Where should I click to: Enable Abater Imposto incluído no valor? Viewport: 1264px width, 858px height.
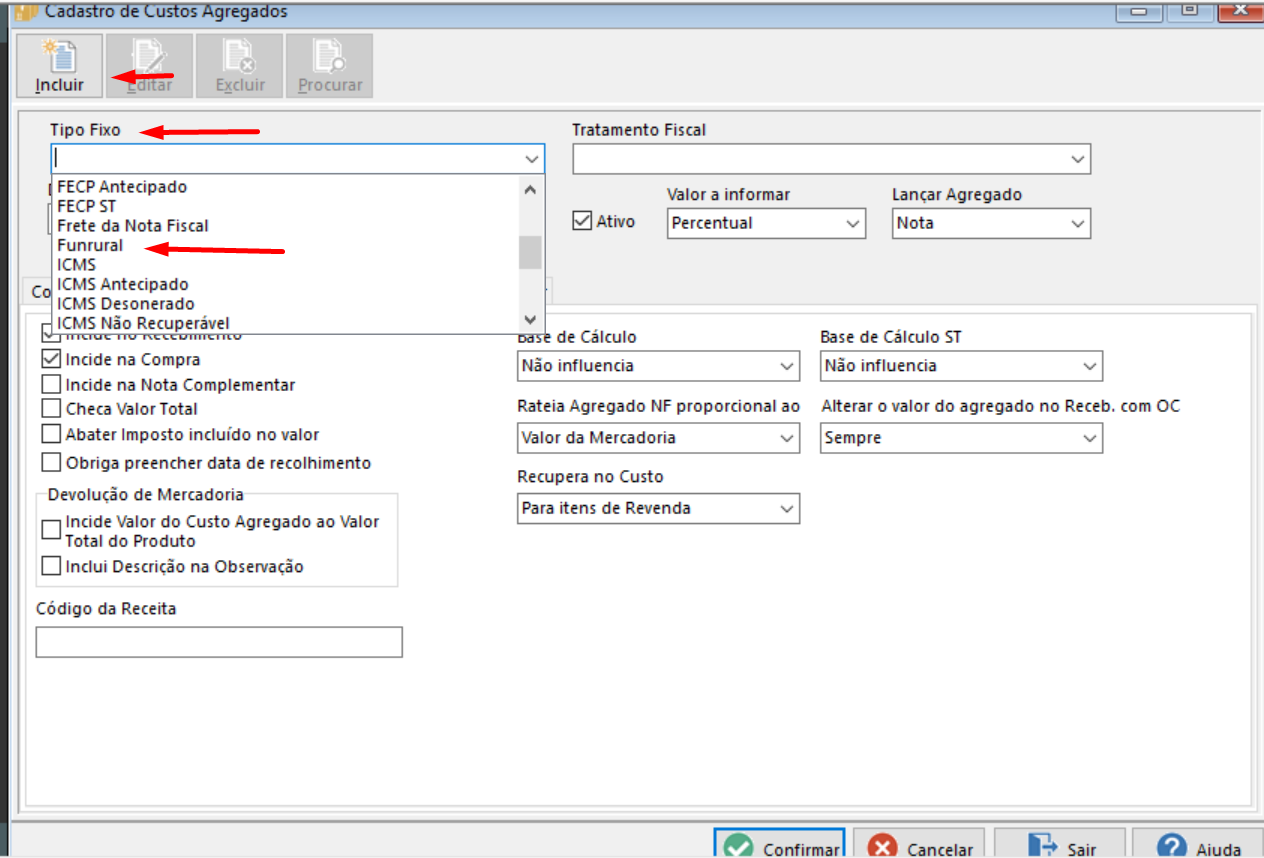[x=50, y=434]
